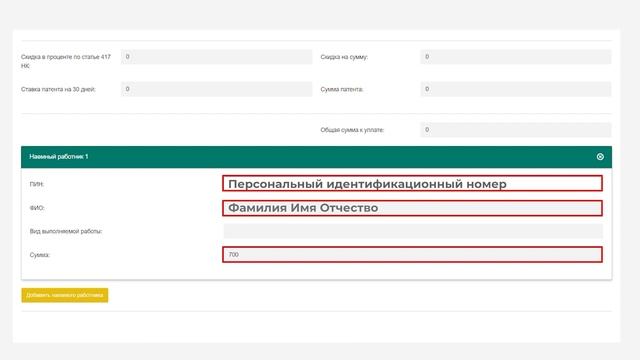
Task: Click the ФИО input field
Action: 412,208
